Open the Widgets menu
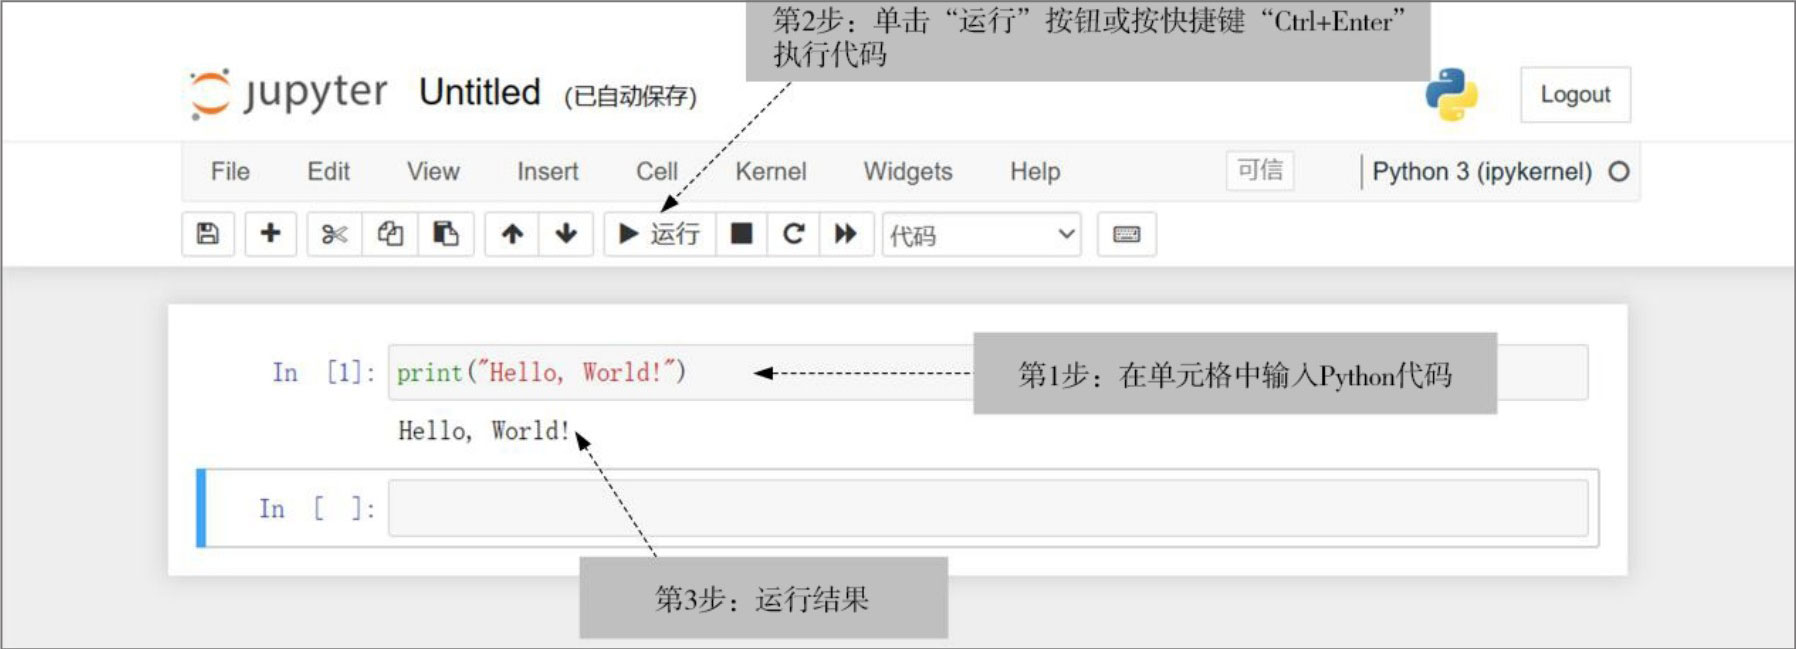1796x649 pixels. coord(908,172)
